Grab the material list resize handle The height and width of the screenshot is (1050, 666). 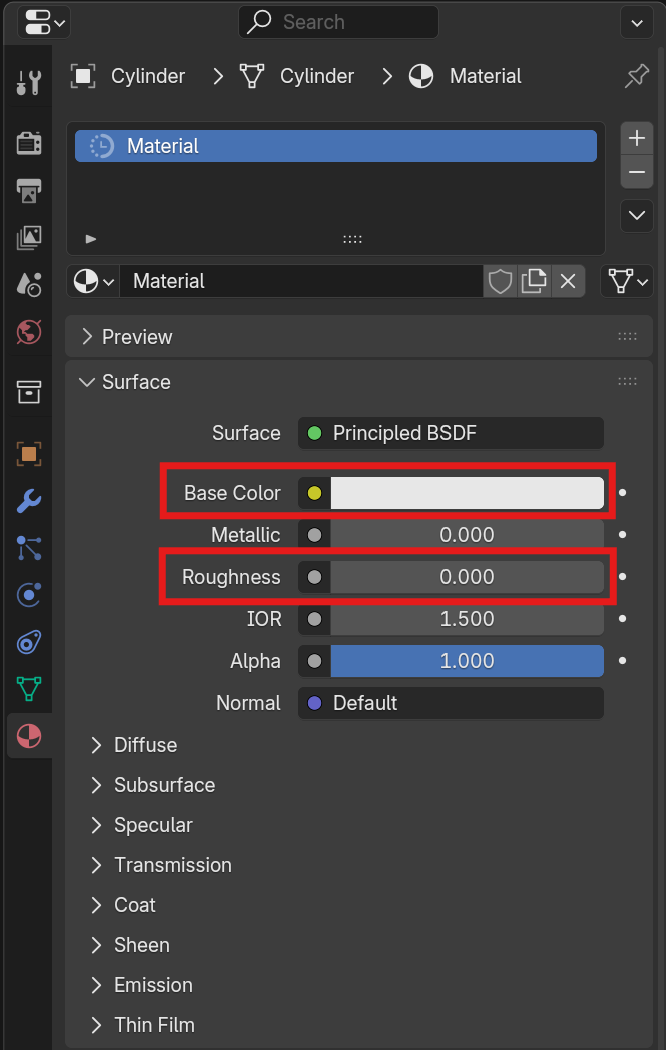tap(353, 239)
